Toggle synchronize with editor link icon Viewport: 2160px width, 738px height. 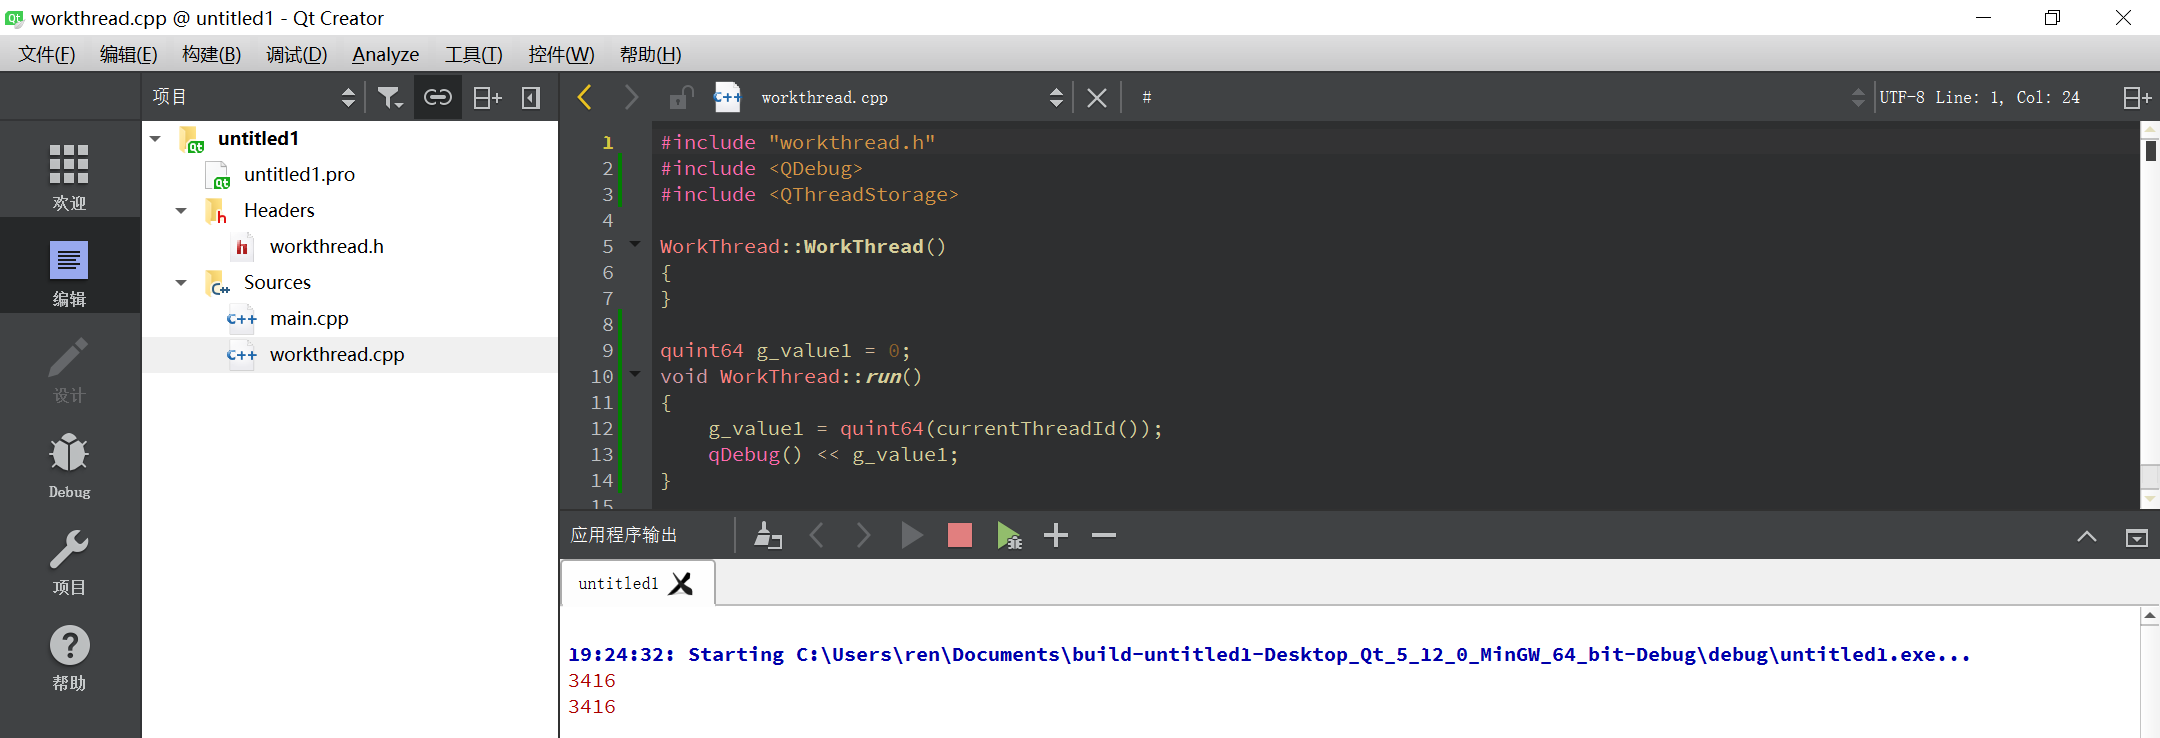click(438, 97)
